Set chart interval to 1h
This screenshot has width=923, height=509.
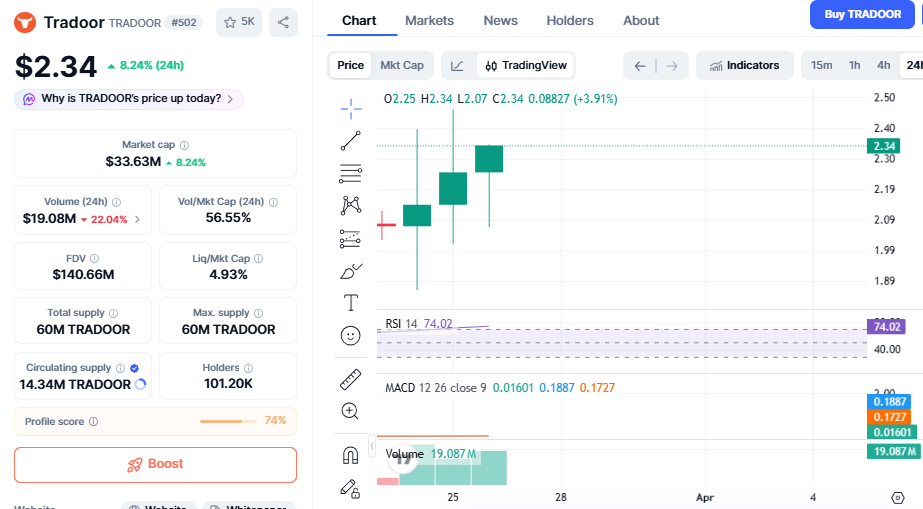click(x=855, y=65)
